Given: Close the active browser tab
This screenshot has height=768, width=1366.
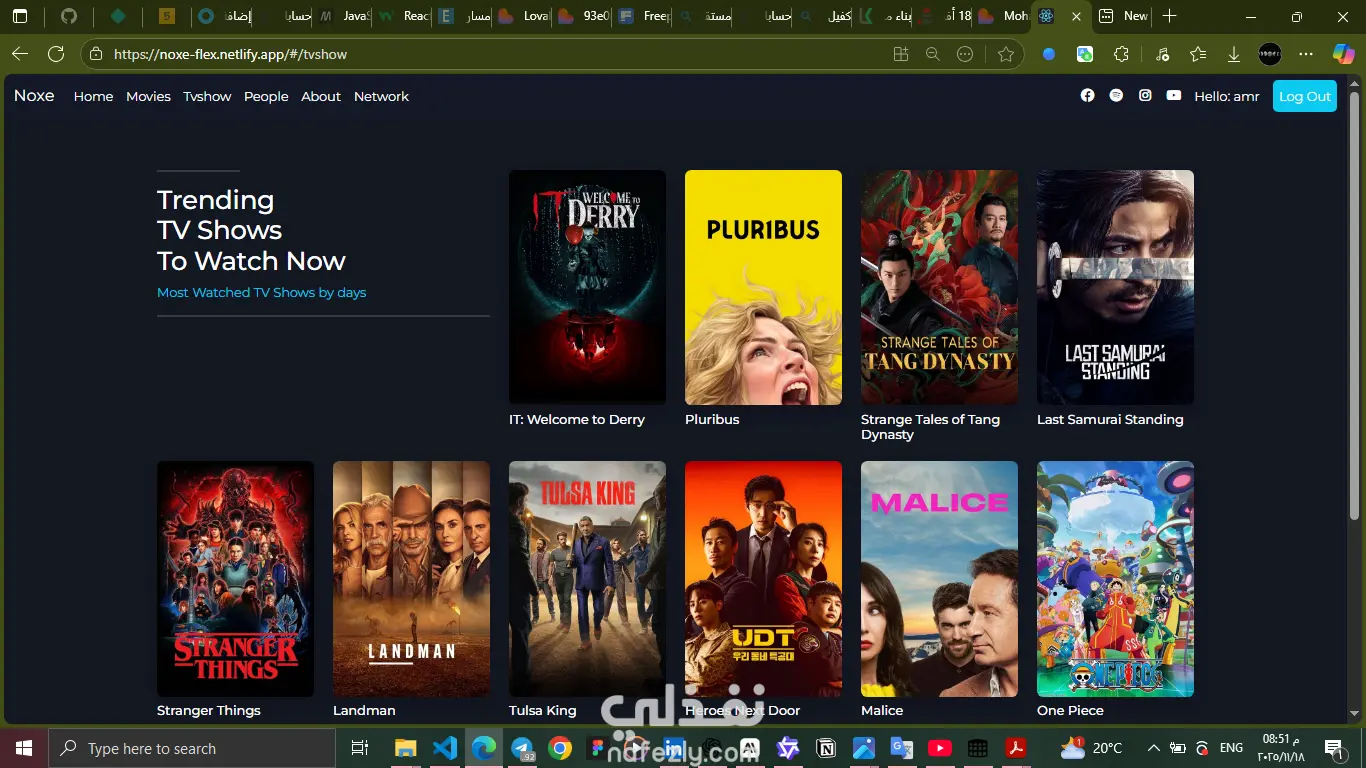Looking at the screenshot, I should (1075, 16).
